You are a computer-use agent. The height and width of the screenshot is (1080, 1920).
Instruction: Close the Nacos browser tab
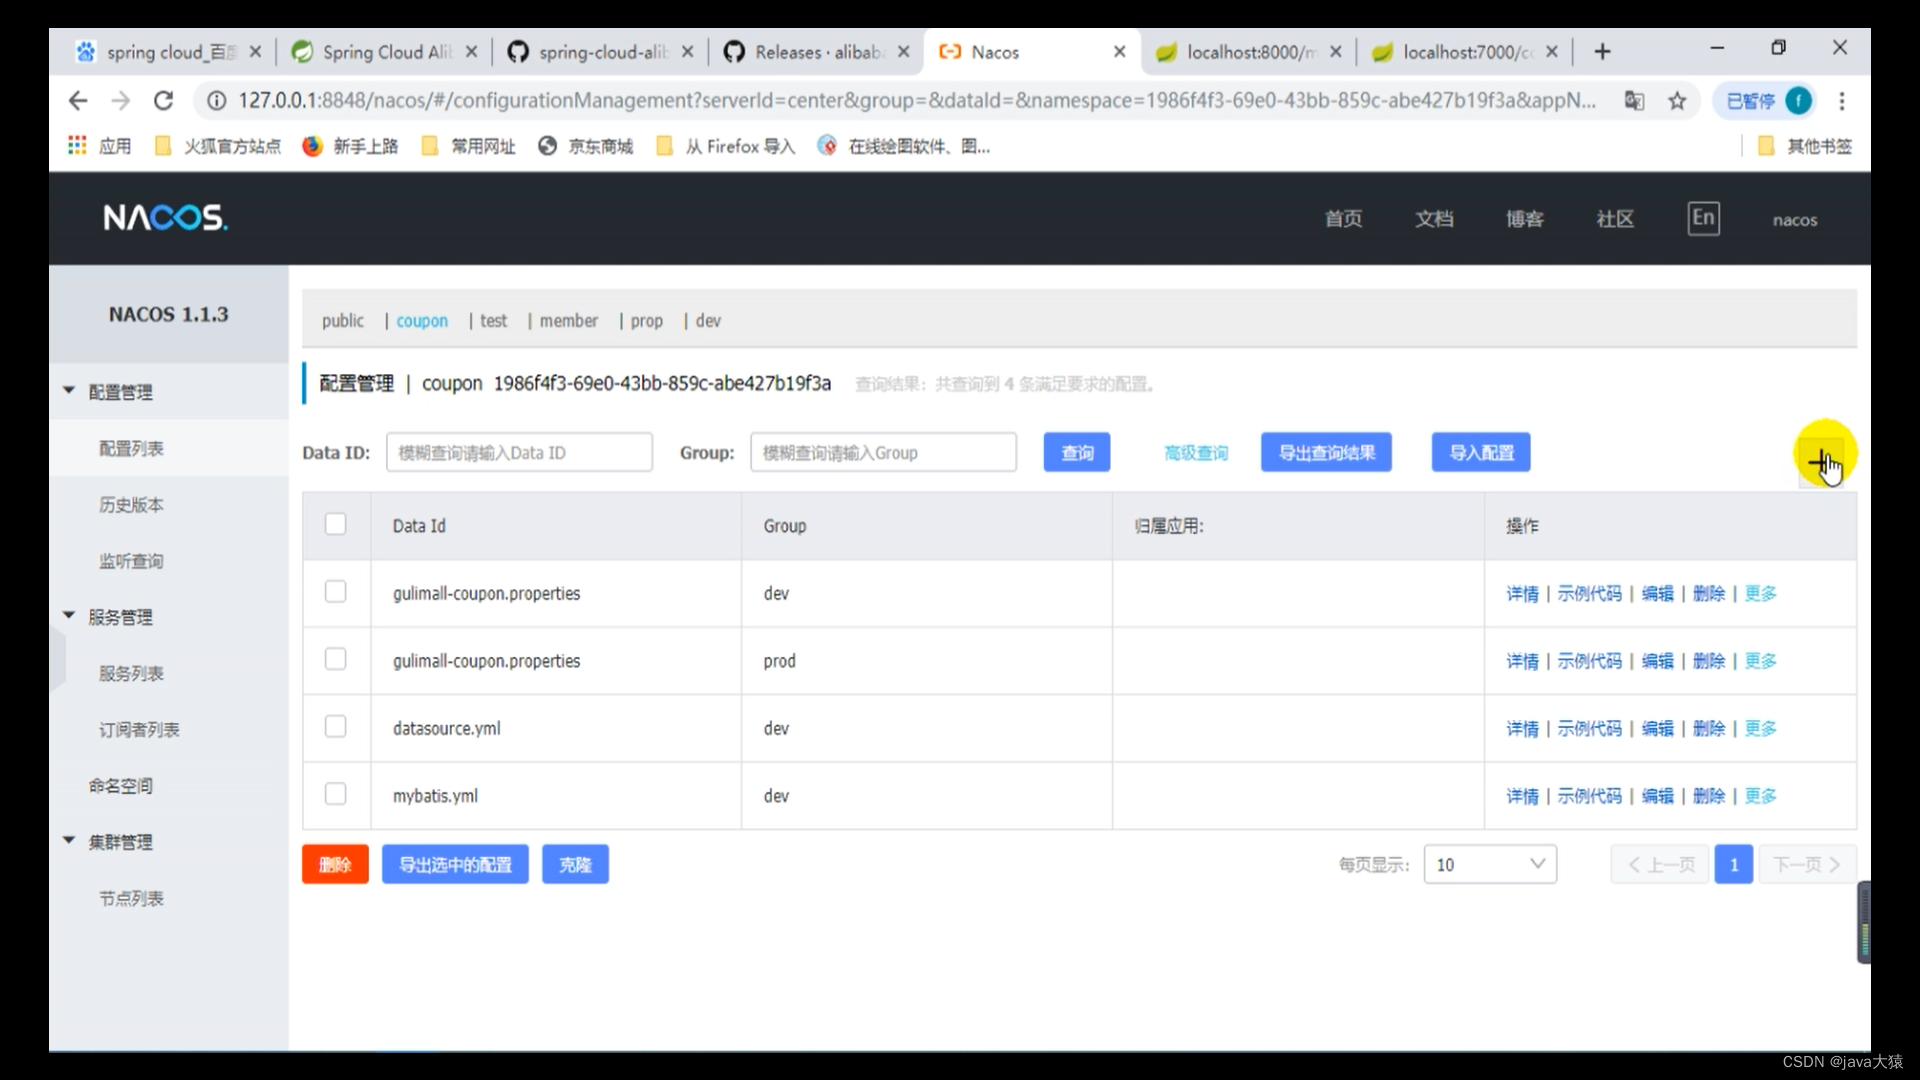click(1119, 52)
